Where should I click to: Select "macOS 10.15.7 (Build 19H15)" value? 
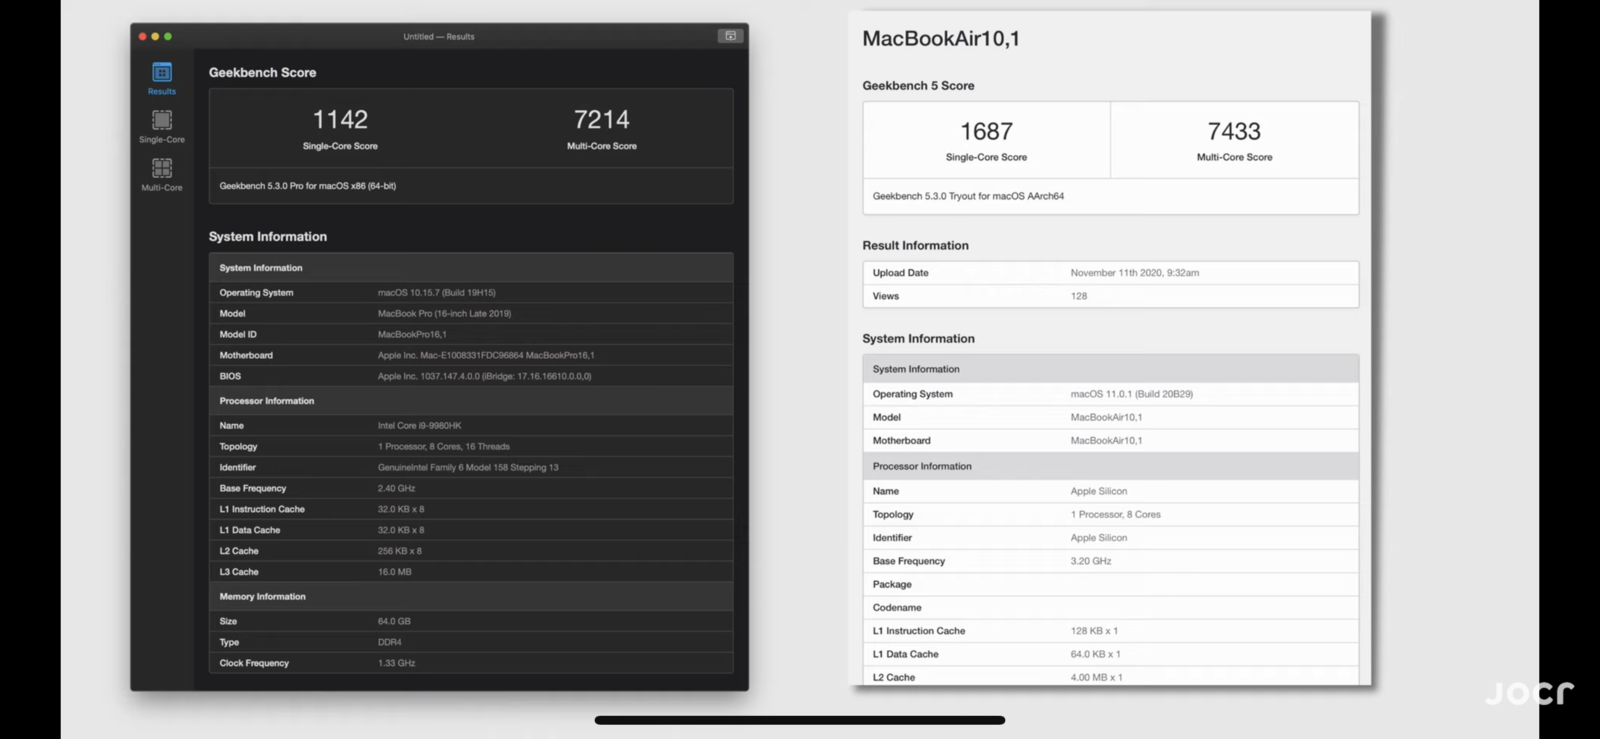click(437, 293)
